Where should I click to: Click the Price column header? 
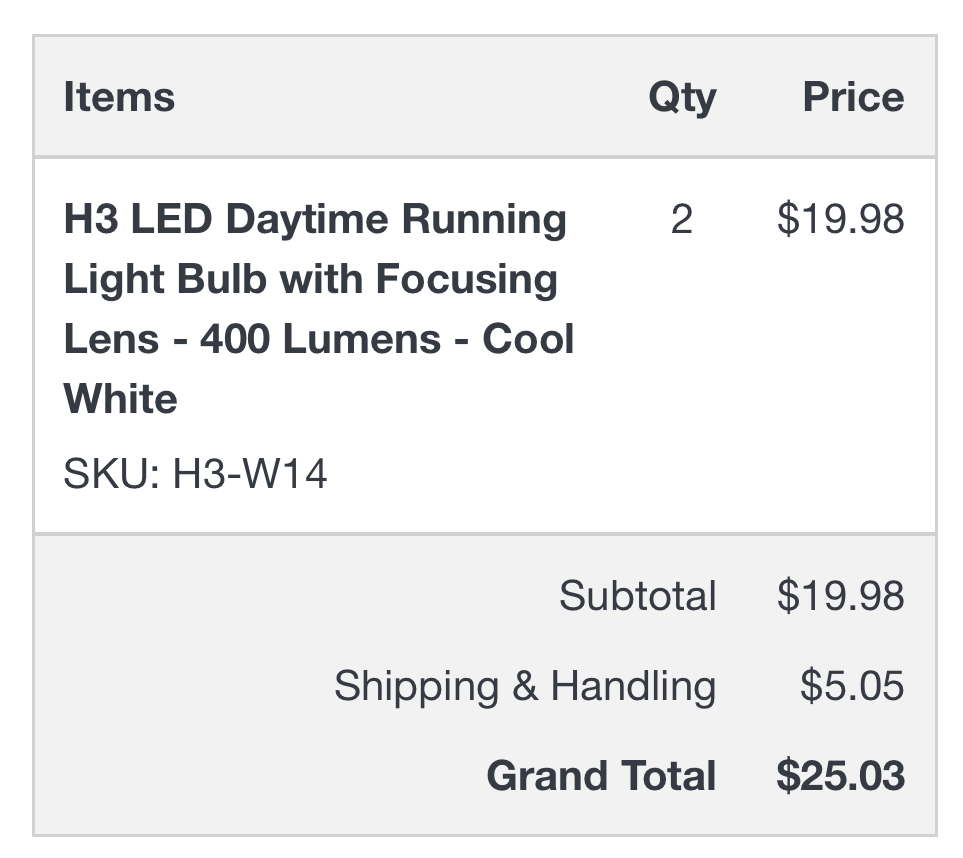pyautogui.click(x=853, y=97)
